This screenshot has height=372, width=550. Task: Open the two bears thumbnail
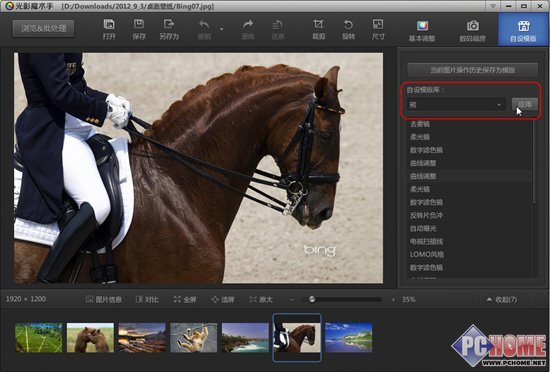[x=90, y=338]
